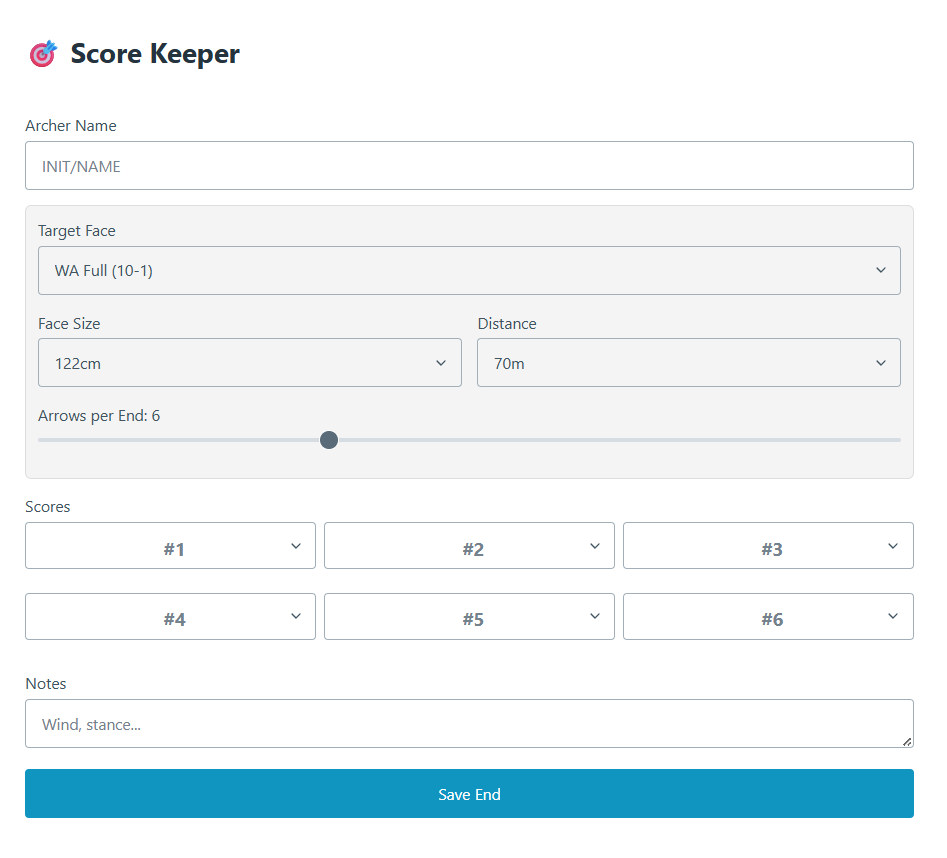
Task: Open the Distance dropdown set to 70m
Action: point(689,362)
